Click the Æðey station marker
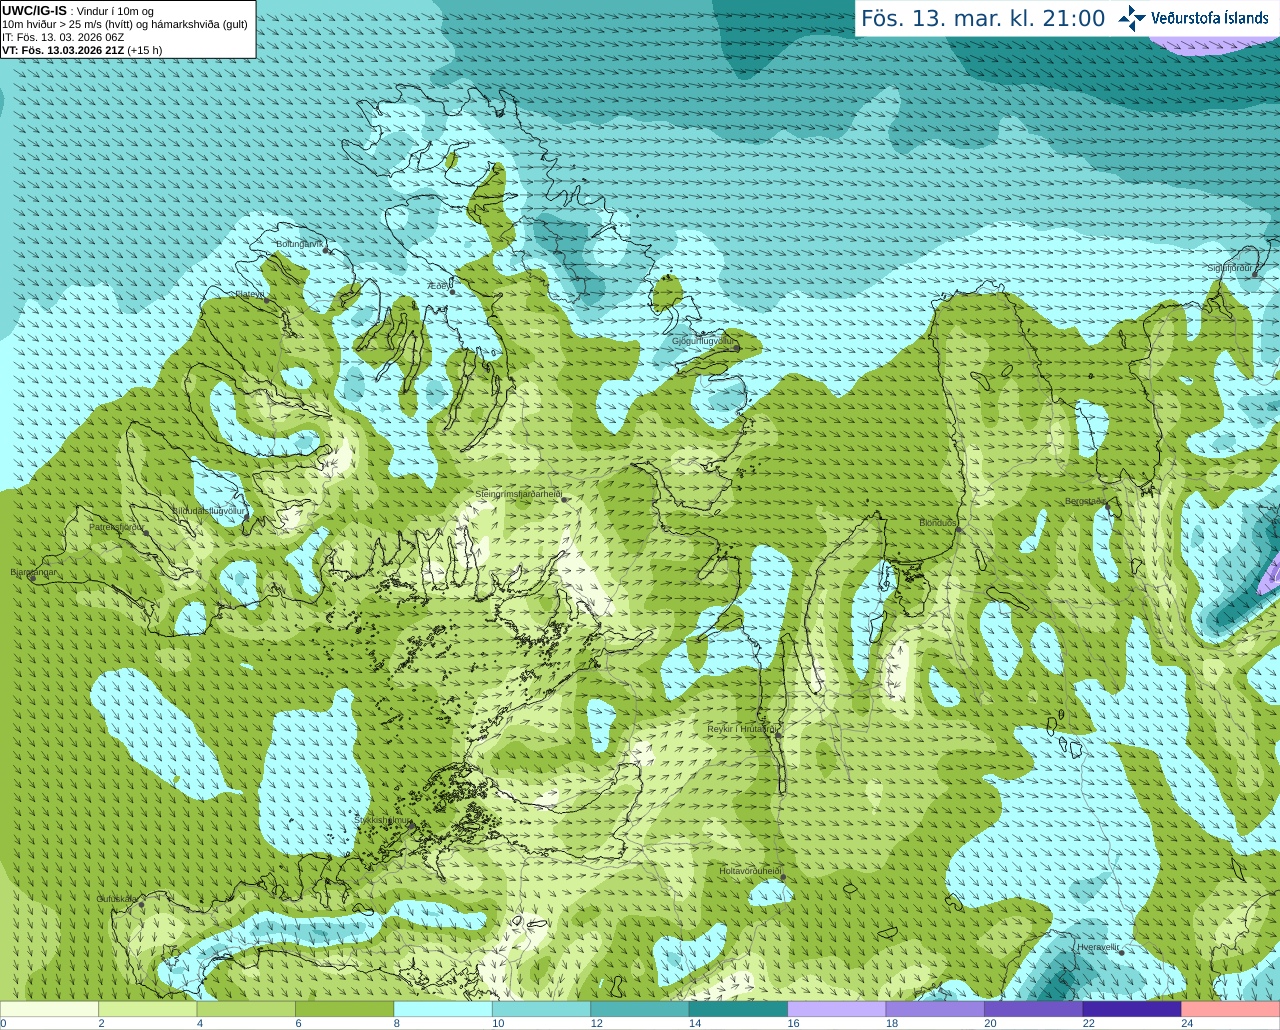The height and width of the screenshot is (1030, 1280). [452, 291]
